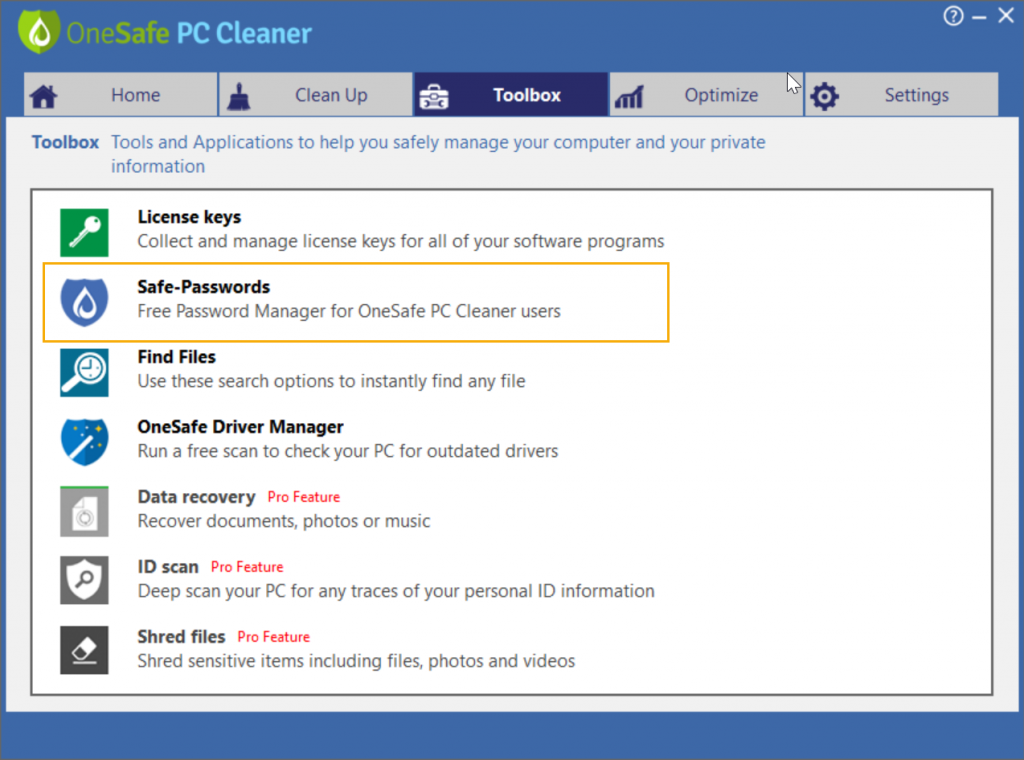Screen dimensions: 1024x760
Task: Select the Toolbox tab
Action: coord(511,95)
